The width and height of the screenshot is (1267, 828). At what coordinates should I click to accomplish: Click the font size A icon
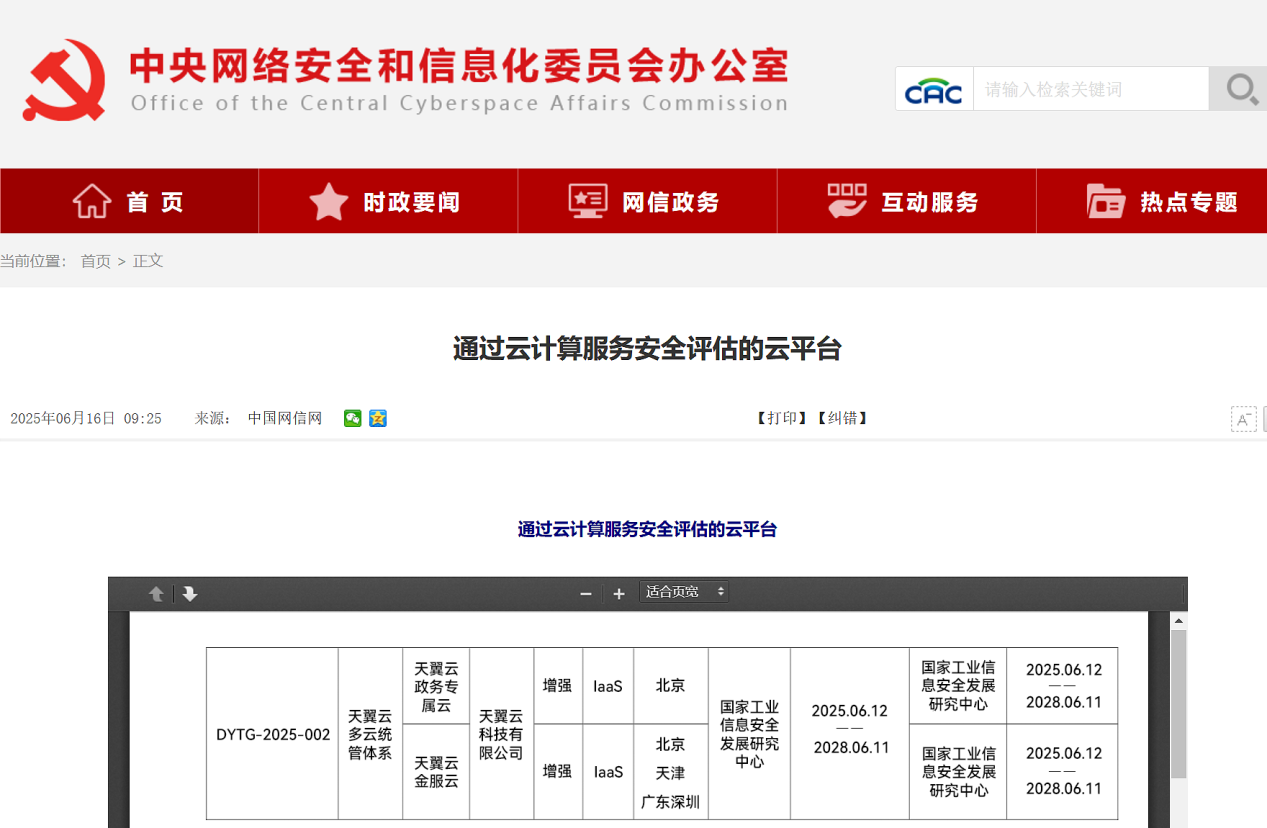pyautogui.click(x=1243, y=419)
